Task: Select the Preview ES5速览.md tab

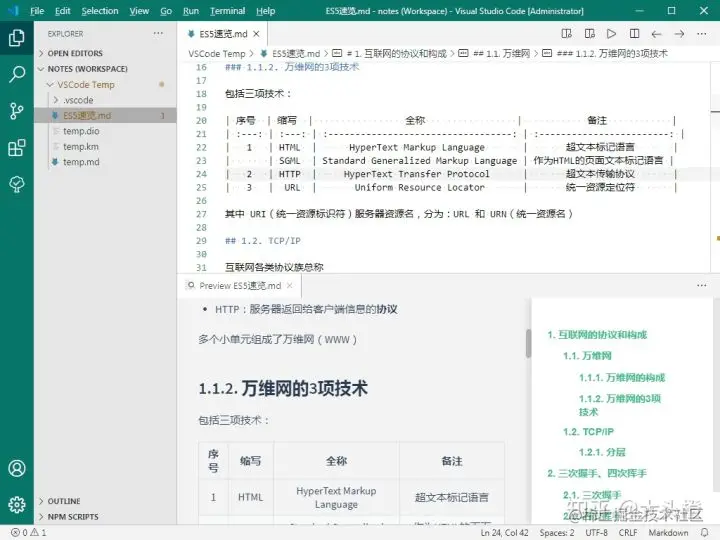Action: coord(240,286)
